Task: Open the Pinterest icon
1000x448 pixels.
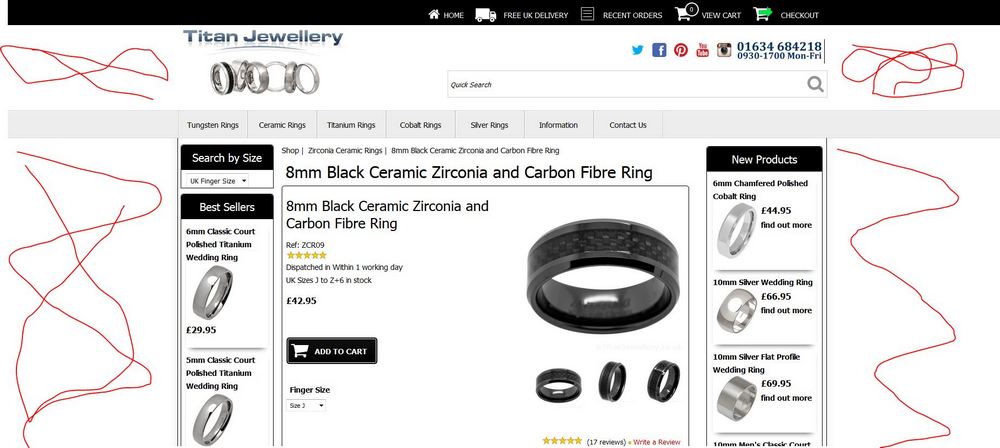Action: 680,50
